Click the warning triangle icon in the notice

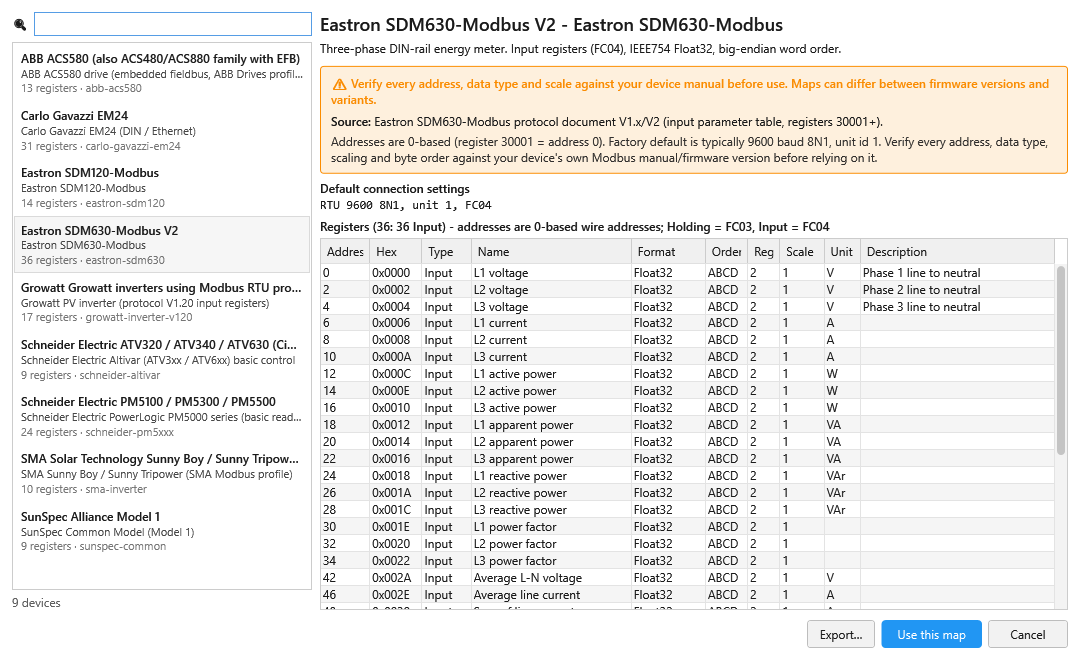pyautogui.click(x=339, y=85)
